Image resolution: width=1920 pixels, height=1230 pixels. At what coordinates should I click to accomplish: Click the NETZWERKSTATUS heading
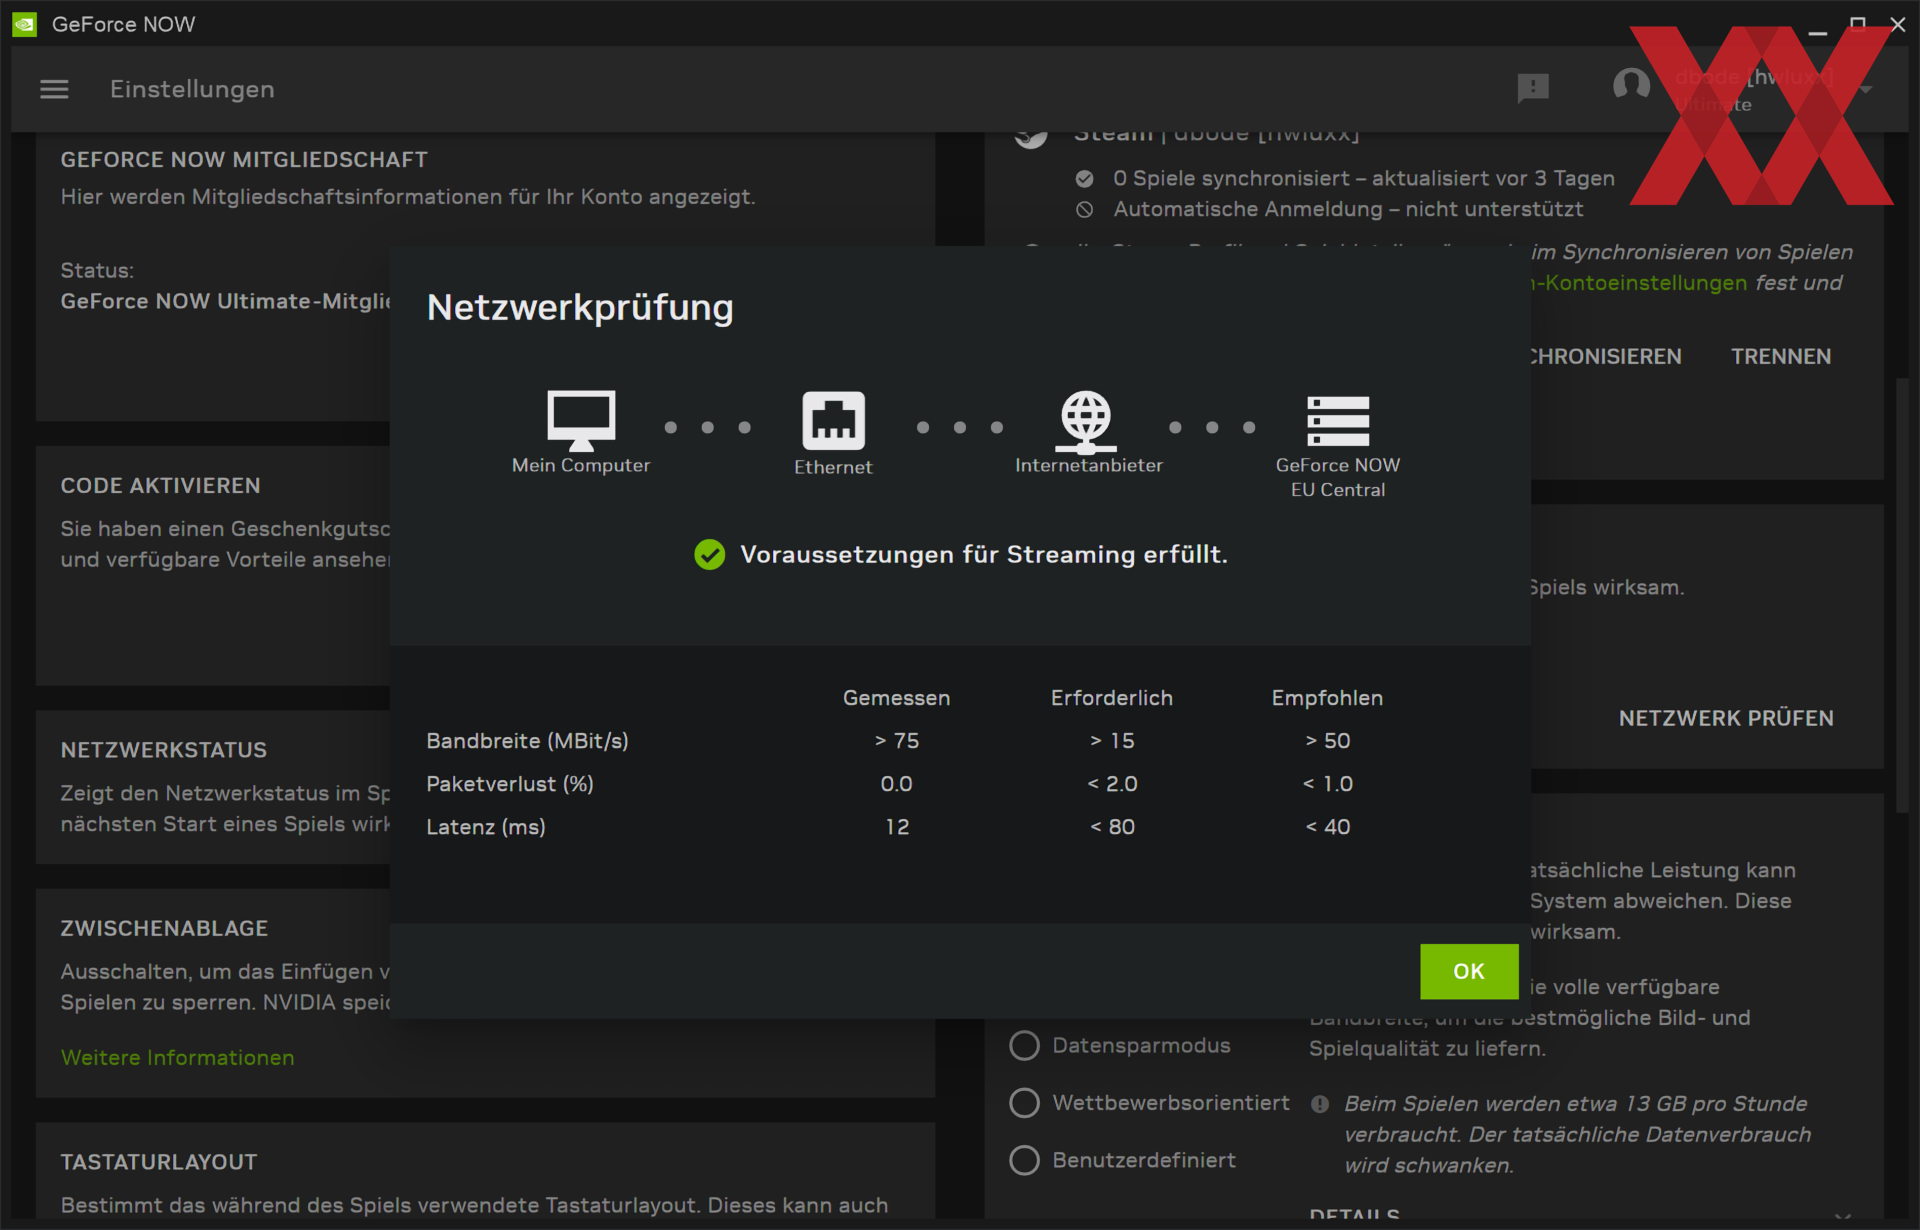coord(164,750)
